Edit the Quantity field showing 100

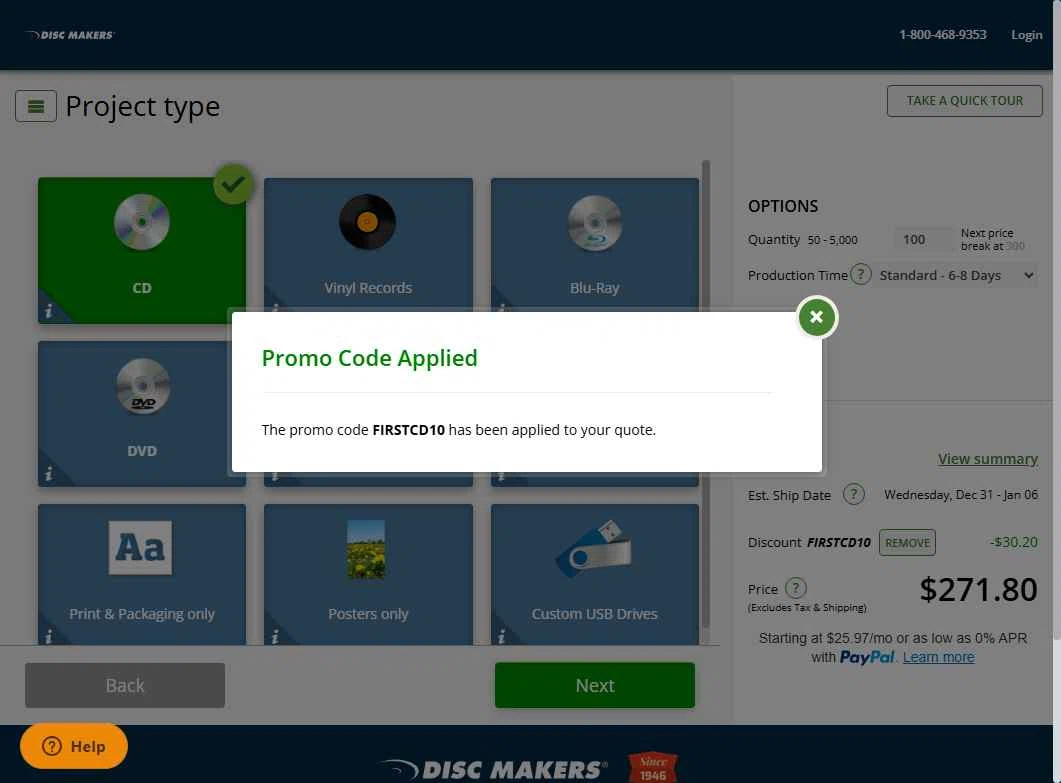coord(923,239)
